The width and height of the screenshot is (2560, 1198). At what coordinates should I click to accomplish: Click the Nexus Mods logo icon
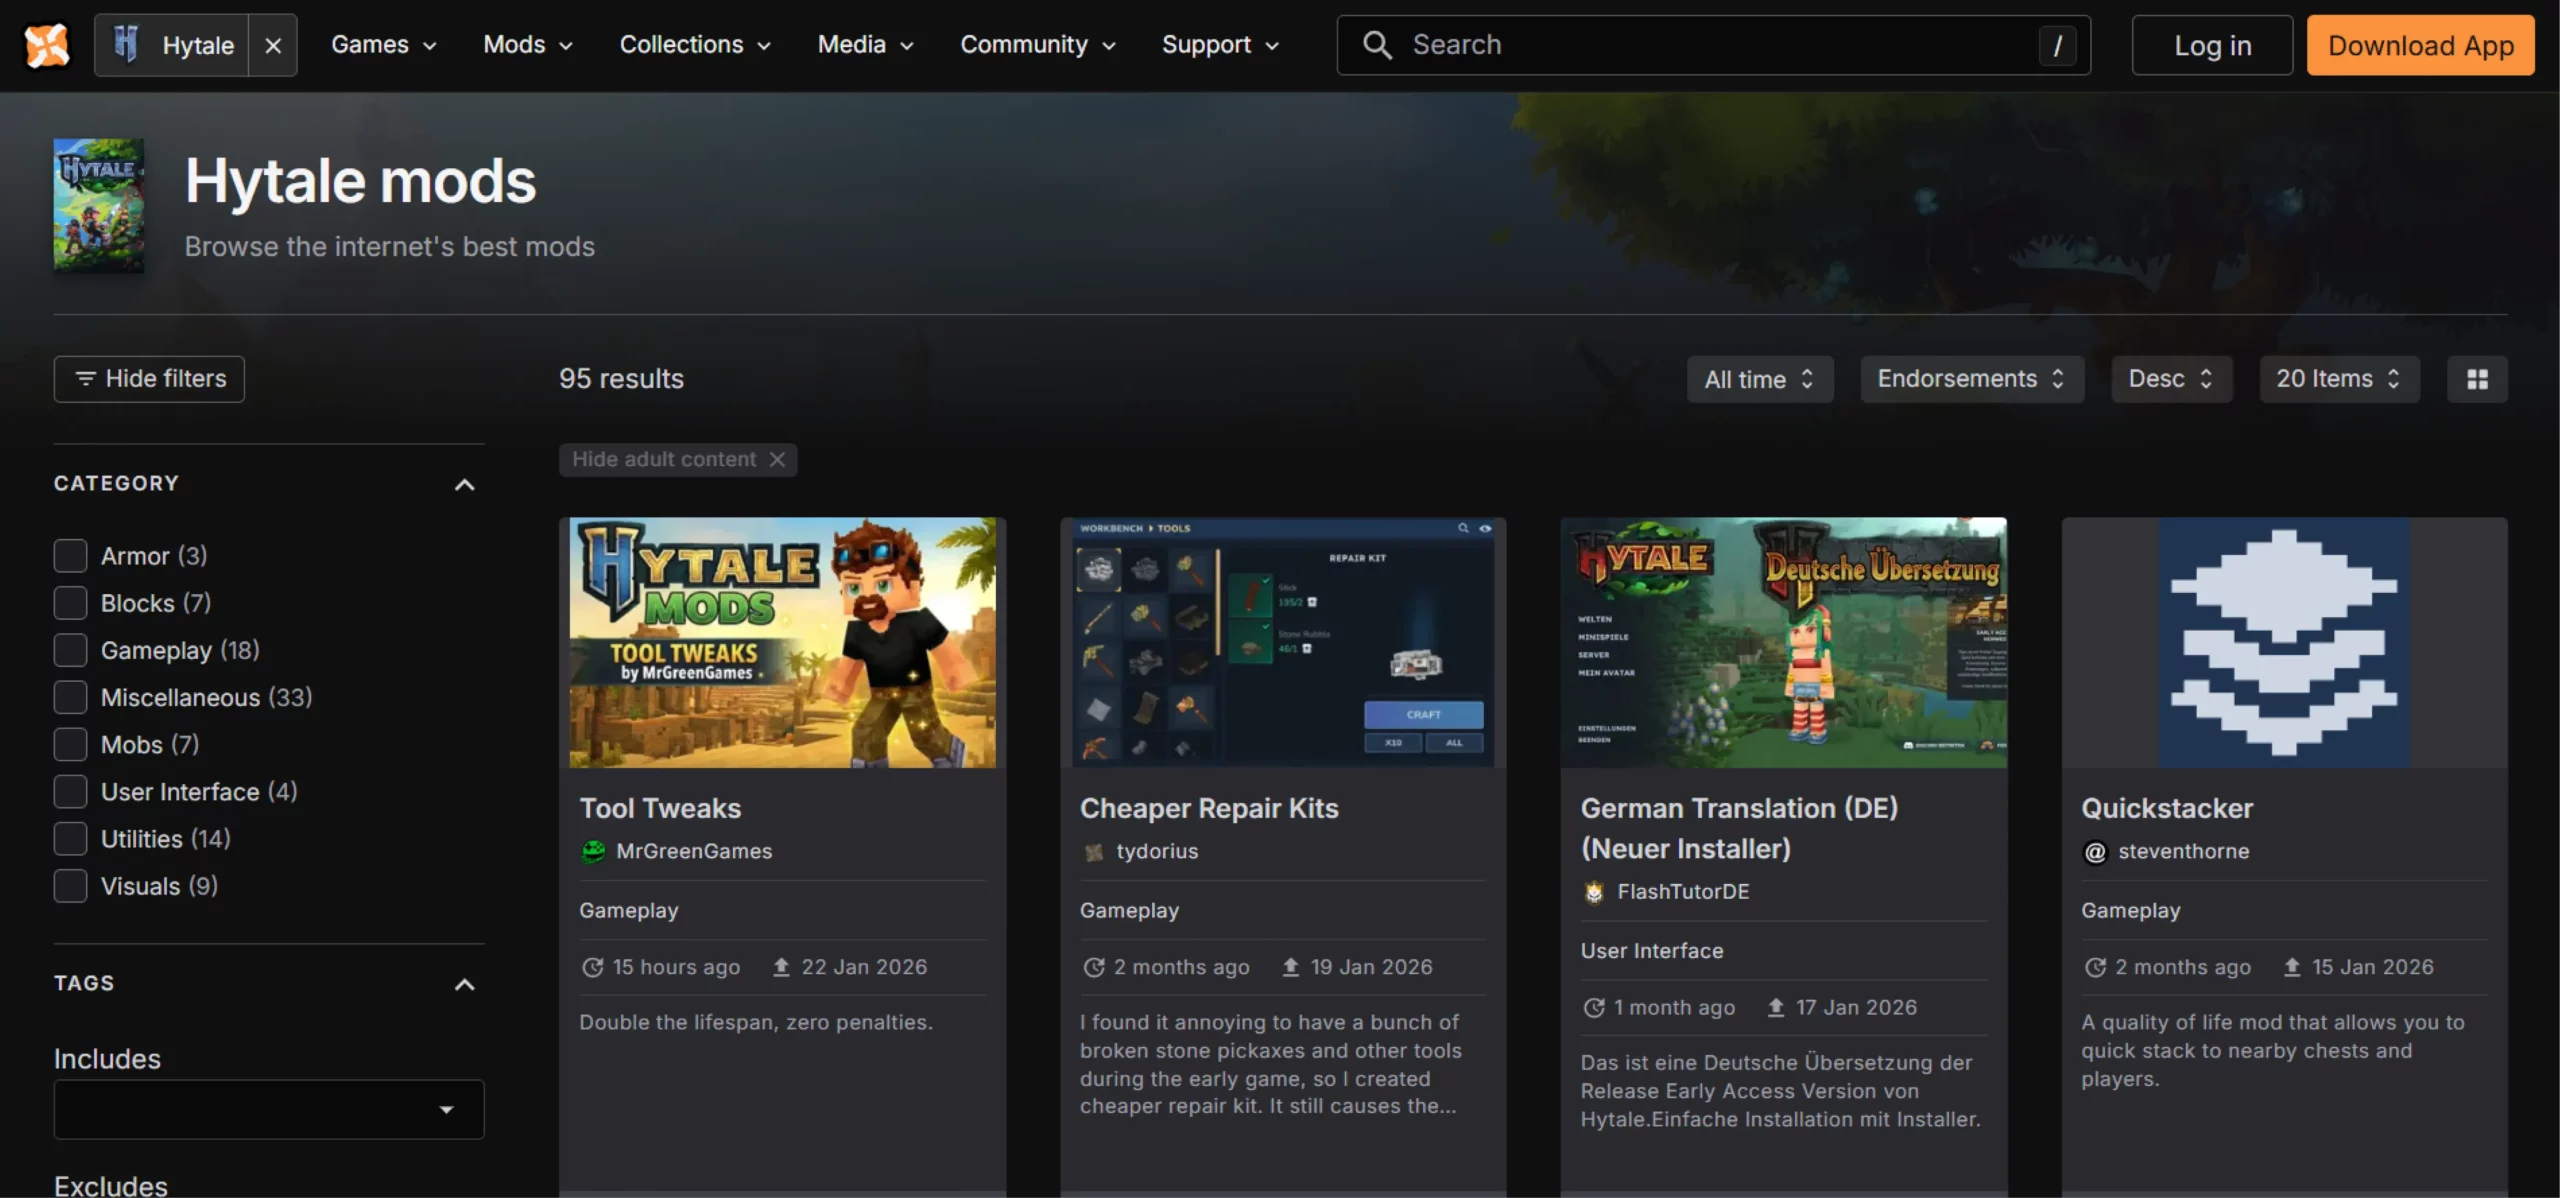(x=46, y=45)
